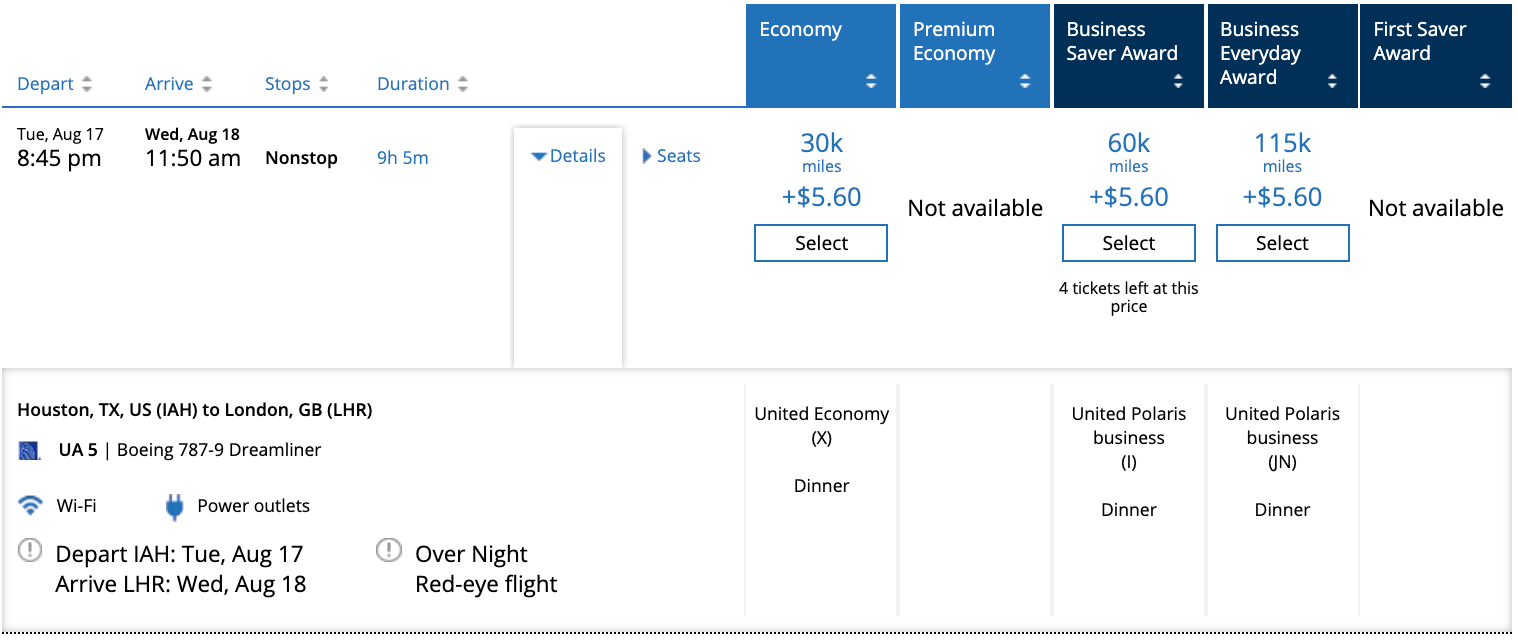
Task: Collapse the Details section
Action: pos(567,155)
